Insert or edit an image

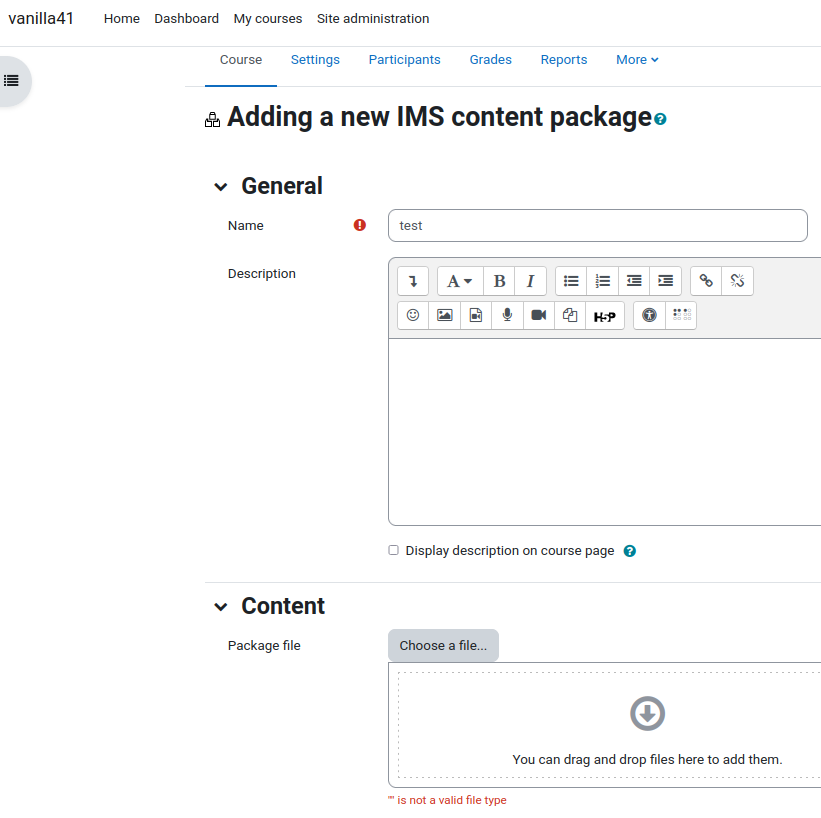point(445,315)
